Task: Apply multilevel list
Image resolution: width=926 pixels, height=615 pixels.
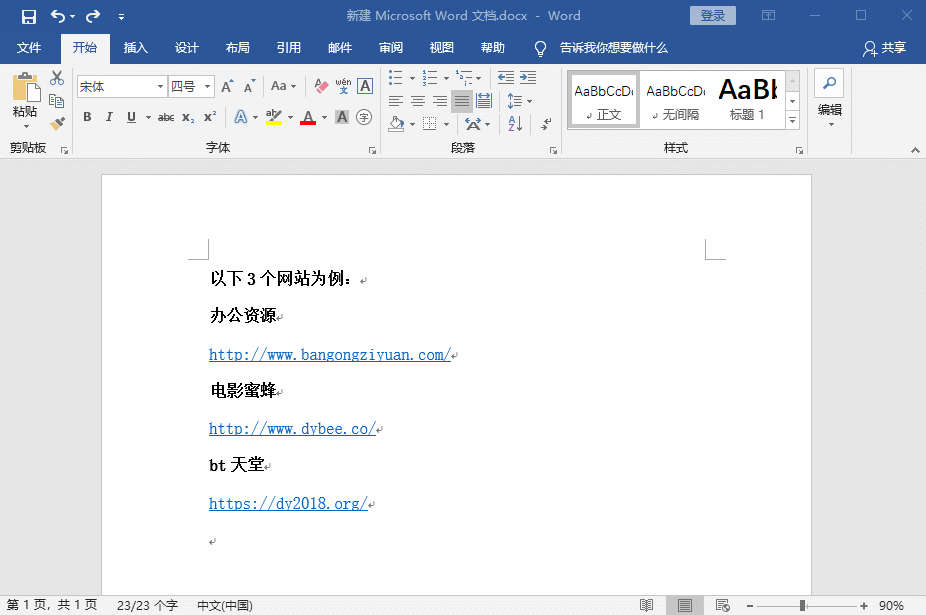Action: [x=464, y=77]
